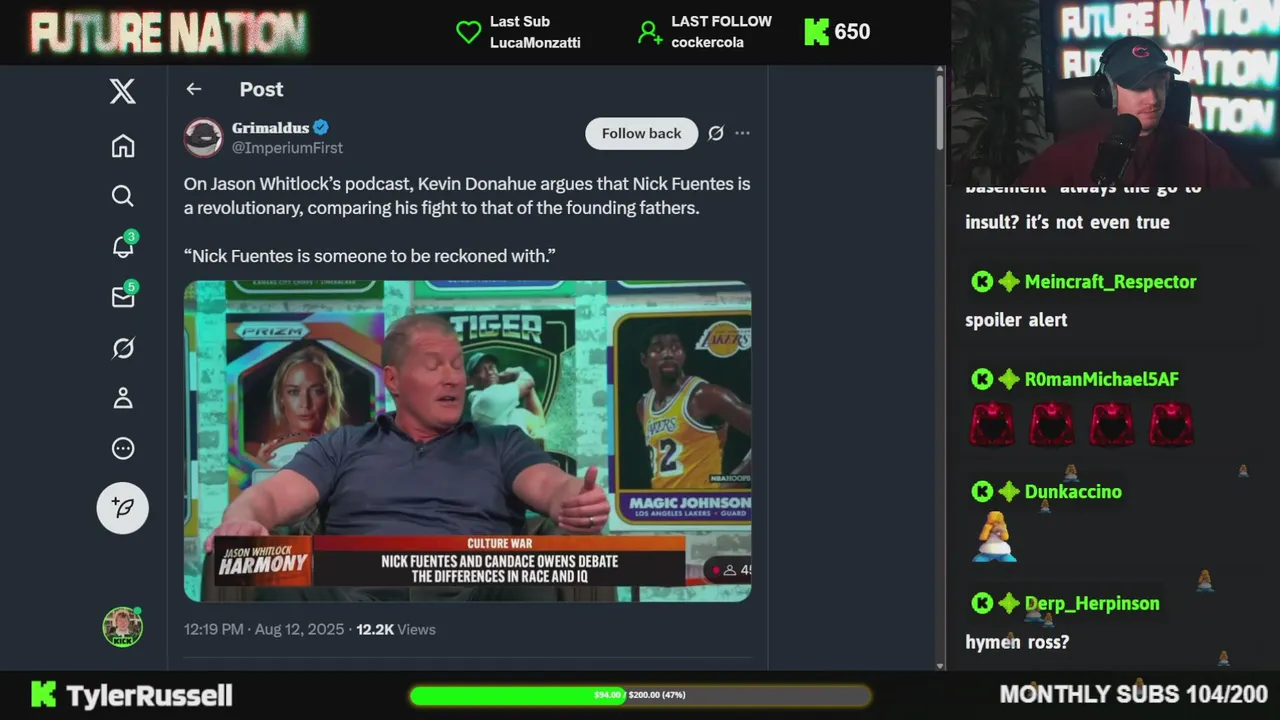Image resolution: width=1280 pixels, height=720 pixels.
Task: Open the Explore search icon
Action: [x=122, y=196]
